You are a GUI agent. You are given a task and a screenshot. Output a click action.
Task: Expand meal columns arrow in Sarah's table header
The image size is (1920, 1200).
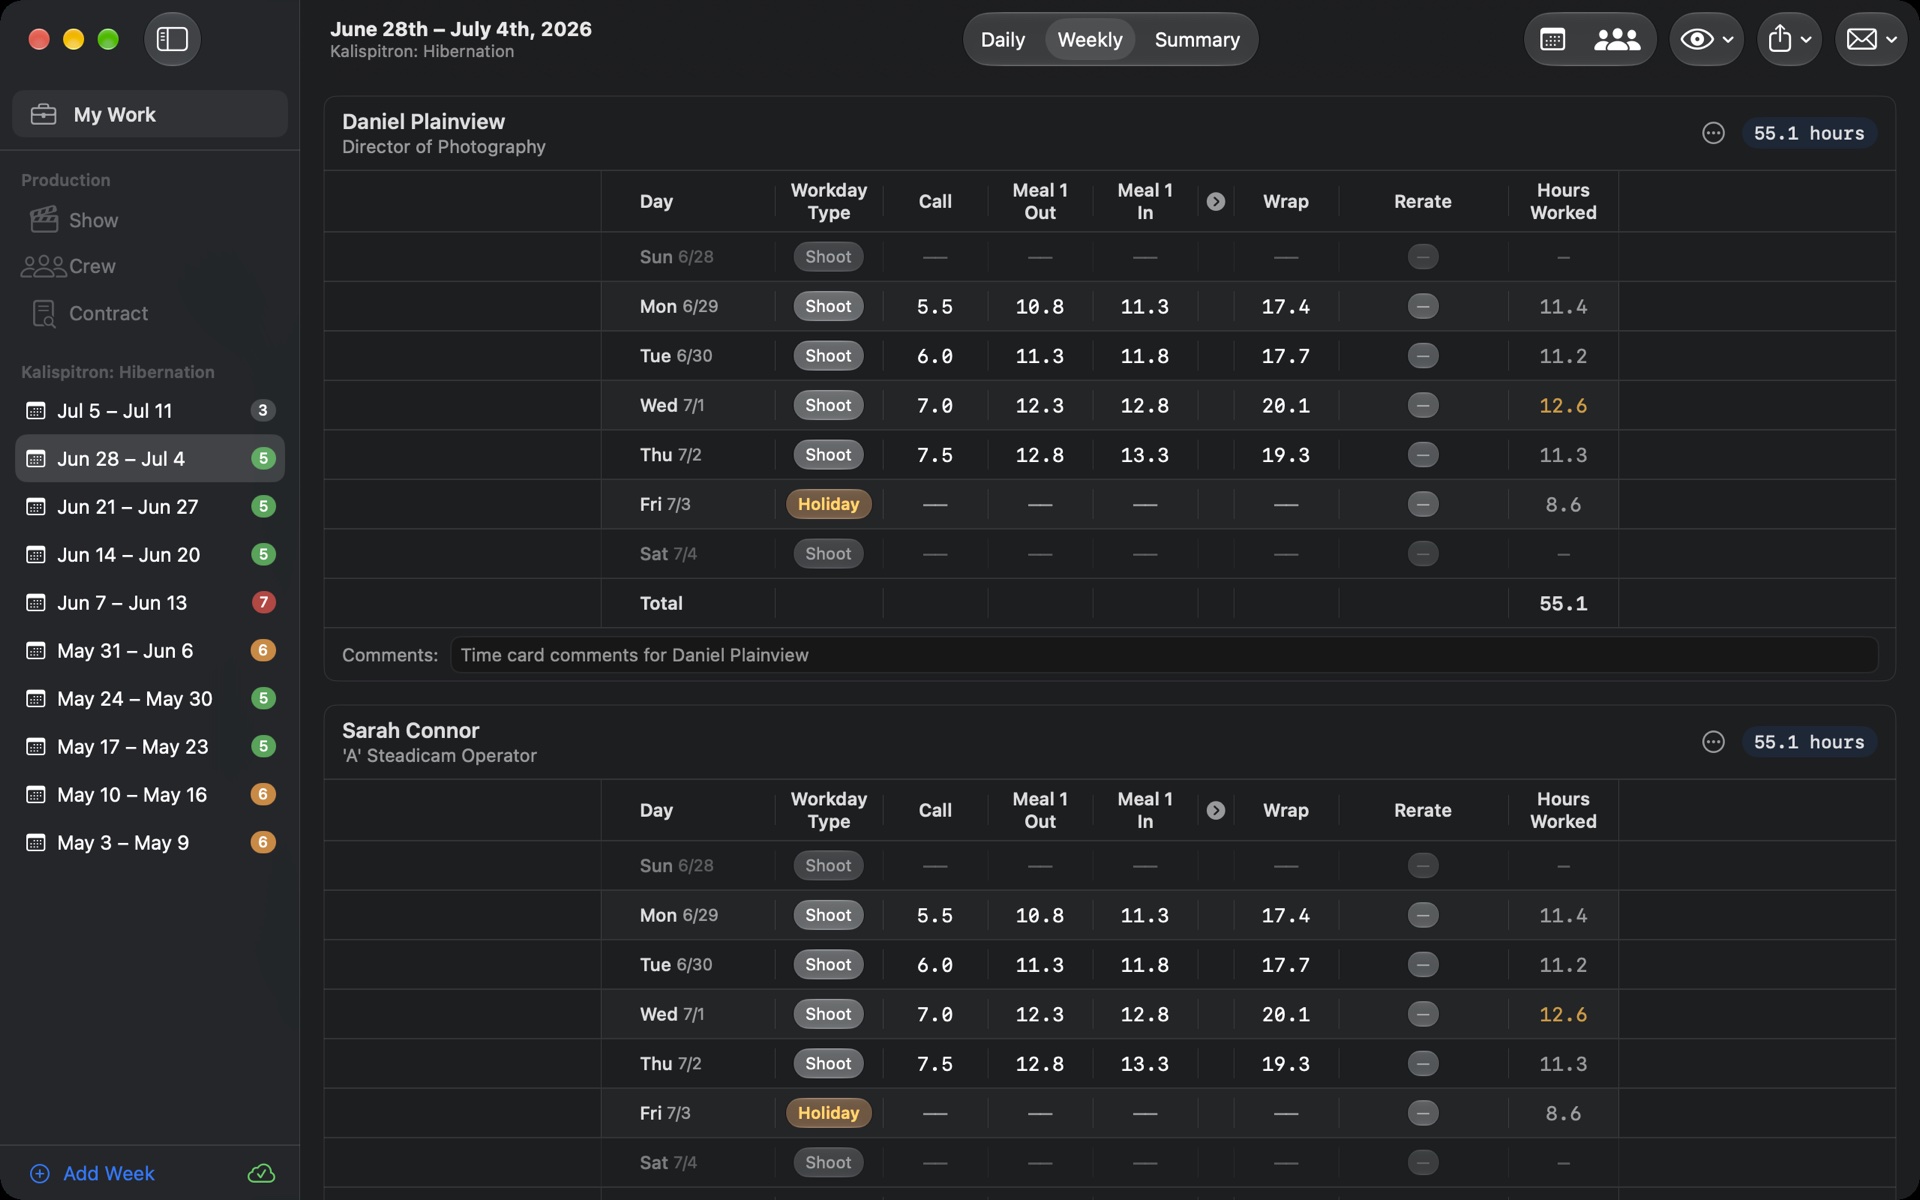1215,810
